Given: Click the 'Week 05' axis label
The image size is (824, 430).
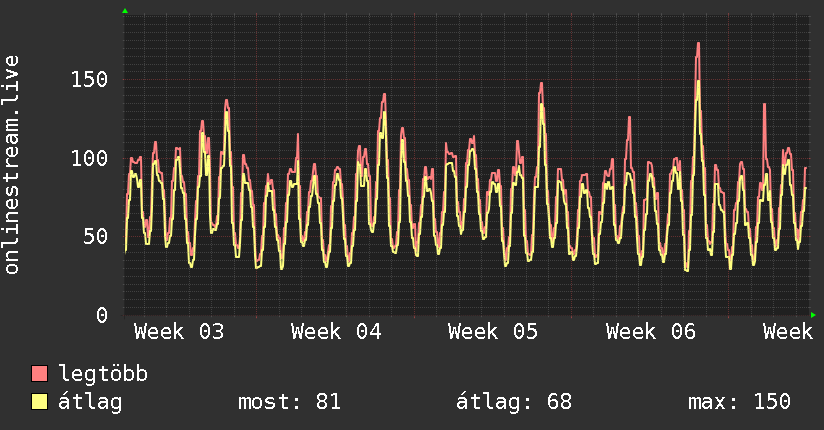Looking at the screenshot, I should click(493, 332).
